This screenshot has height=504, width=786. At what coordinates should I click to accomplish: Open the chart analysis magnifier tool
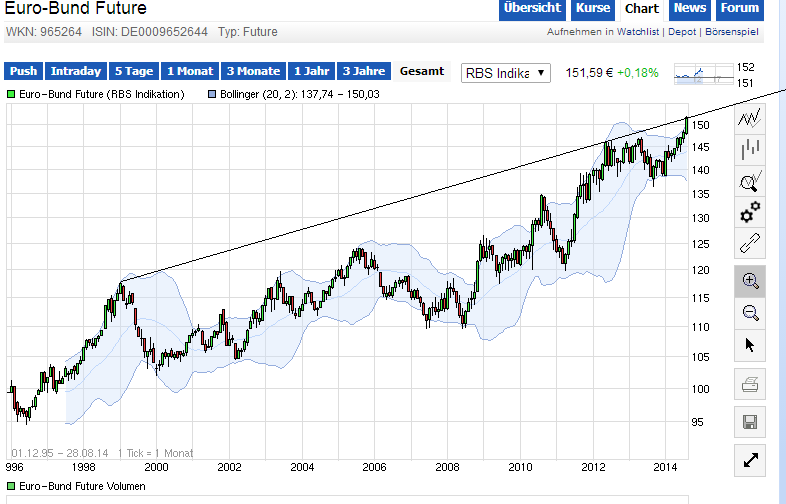(x=750, y=181)
